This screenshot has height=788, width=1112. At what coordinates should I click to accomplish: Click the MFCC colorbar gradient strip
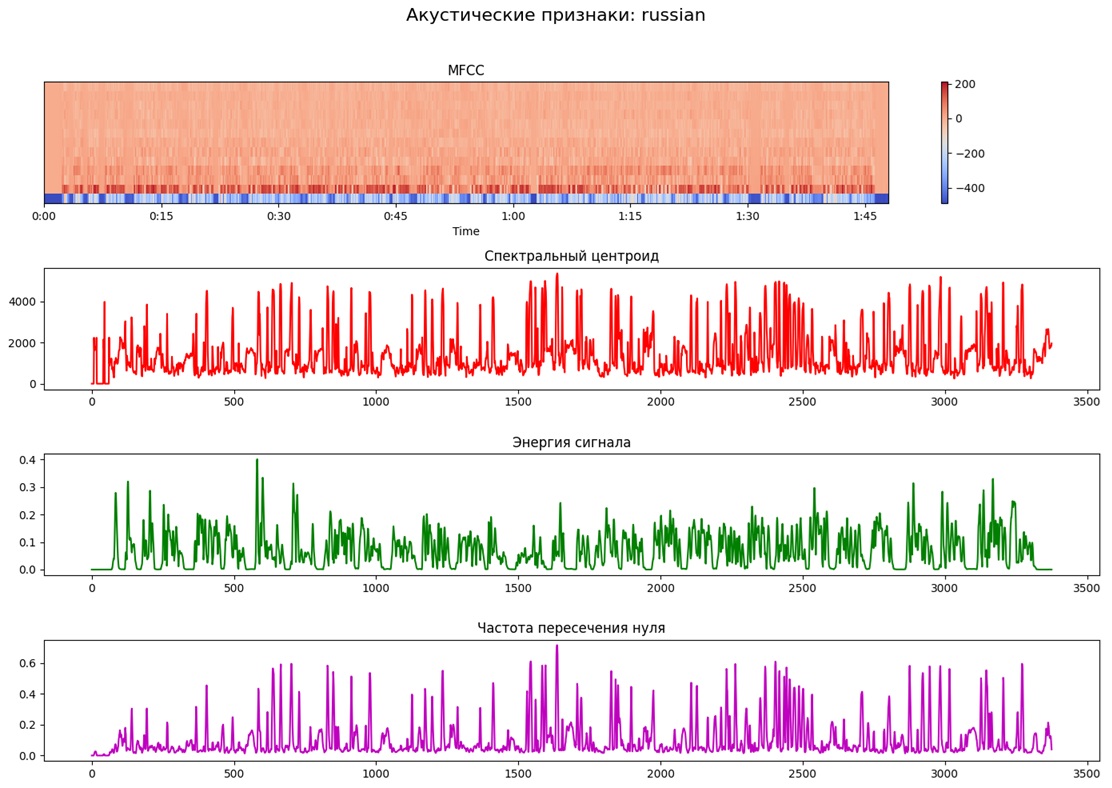pos(944,142)
